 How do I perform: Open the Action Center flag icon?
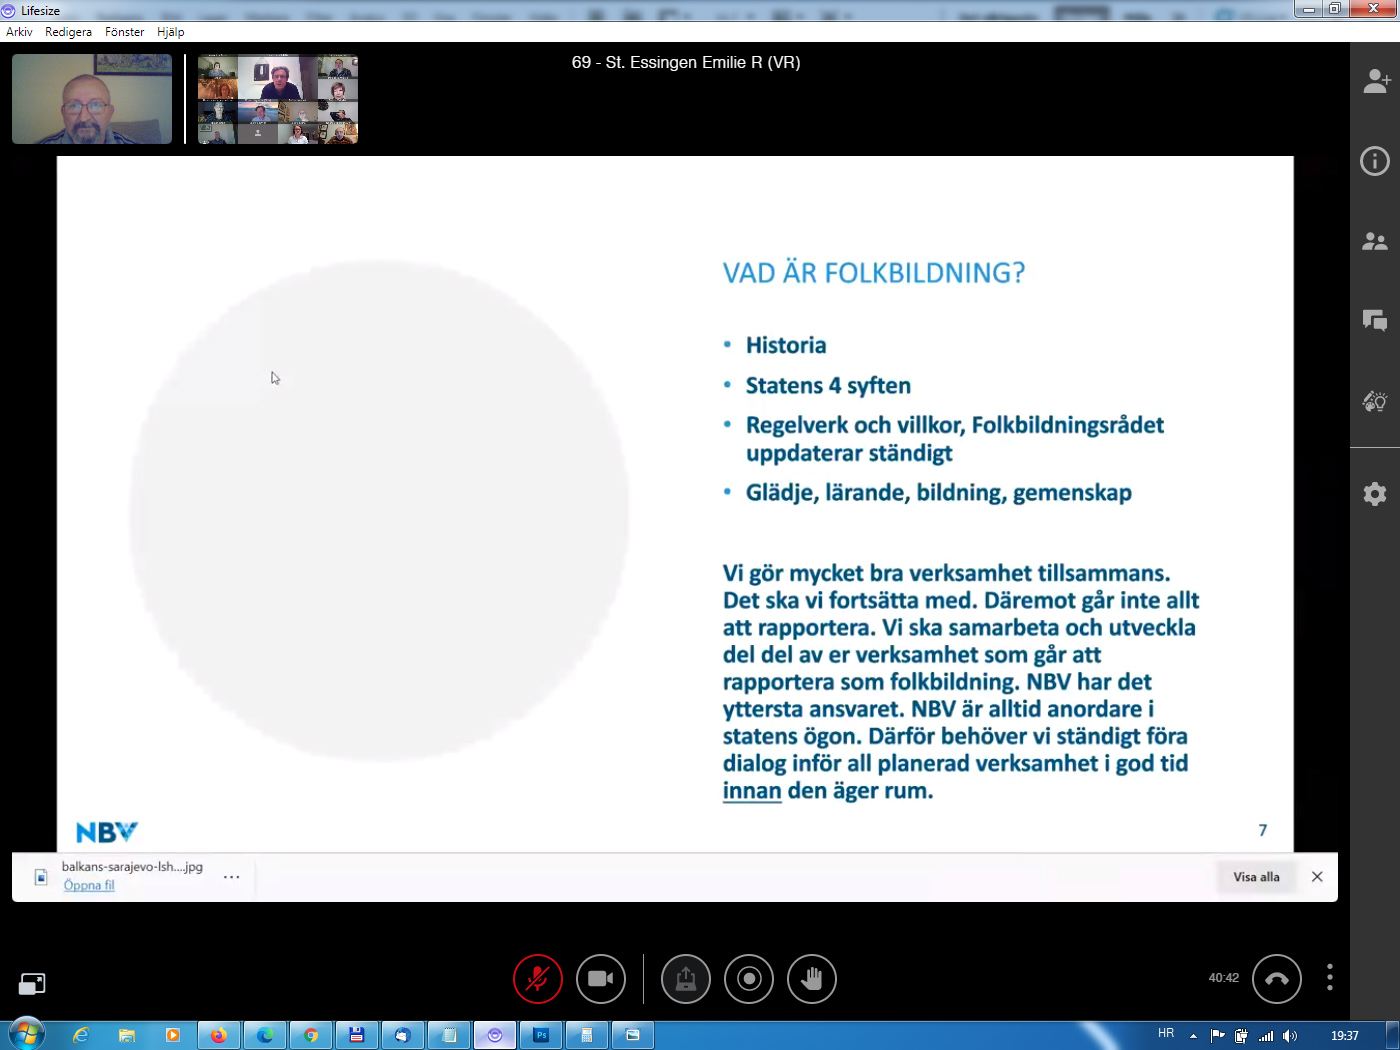1217,1036
